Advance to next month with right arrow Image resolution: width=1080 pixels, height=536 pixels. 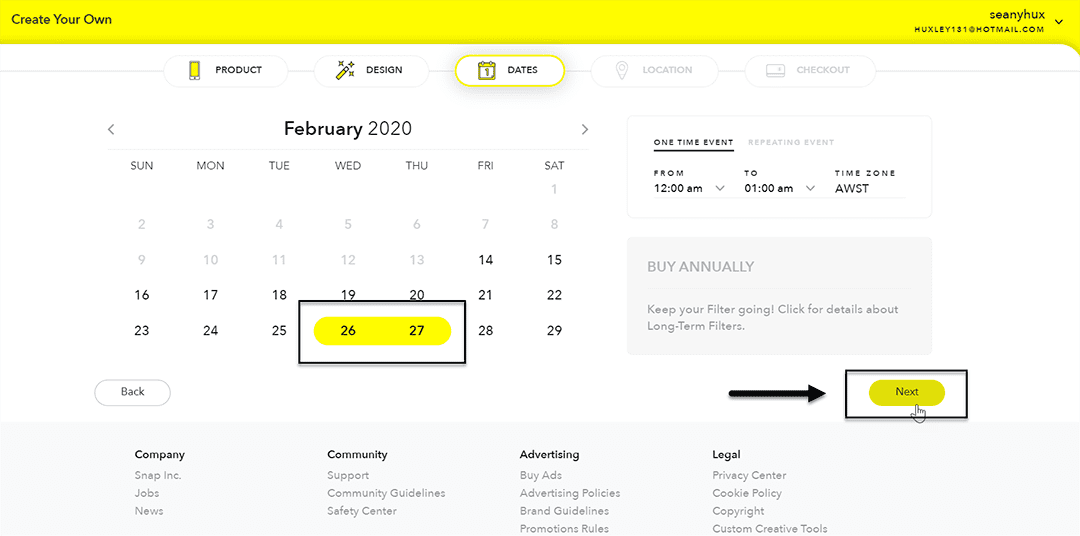point(585,129)
